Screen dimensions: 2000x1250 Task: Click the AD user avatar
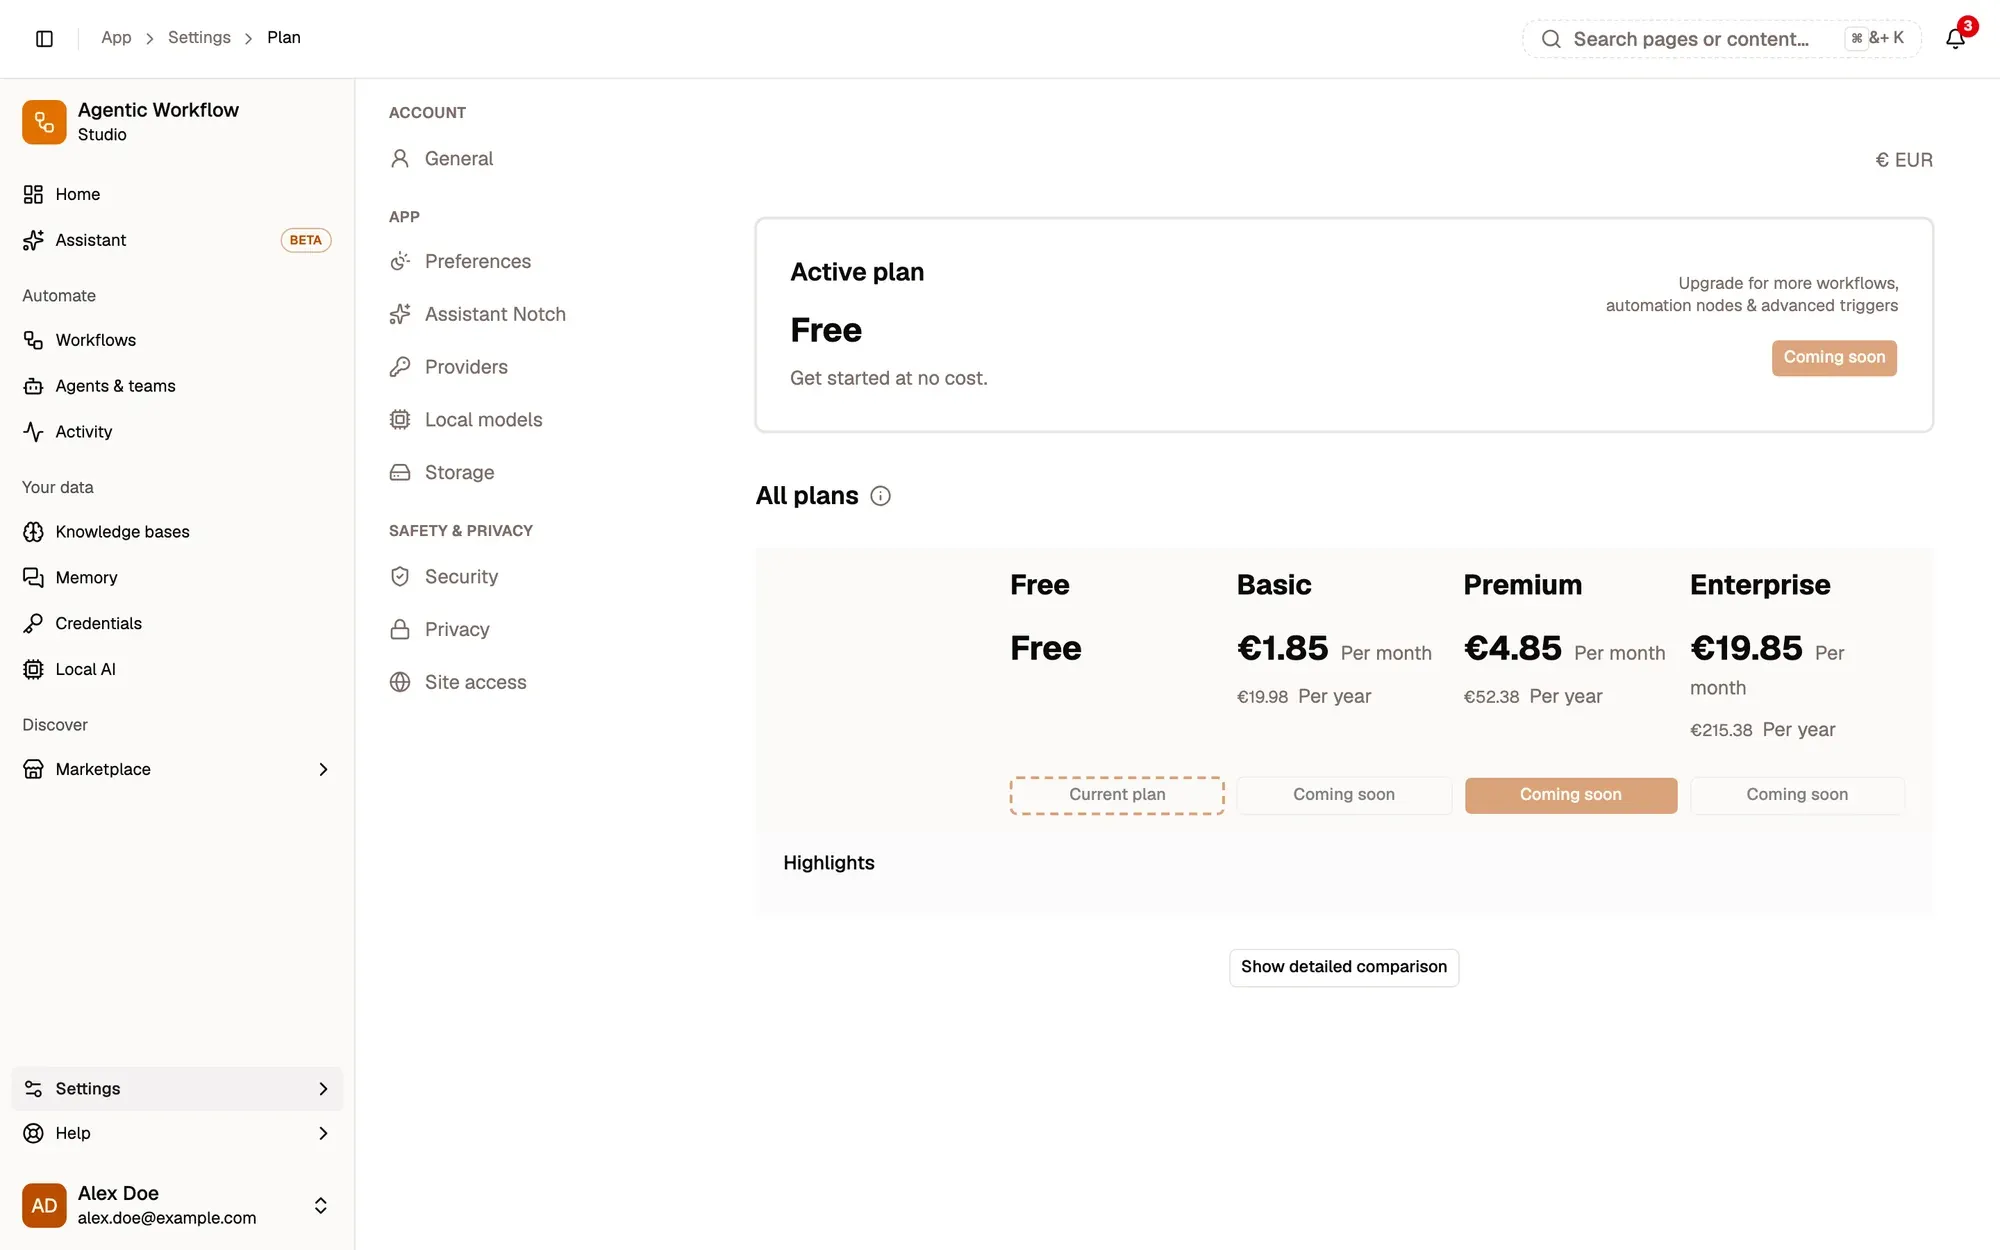pyautogui.click(x=44, y=1205)
